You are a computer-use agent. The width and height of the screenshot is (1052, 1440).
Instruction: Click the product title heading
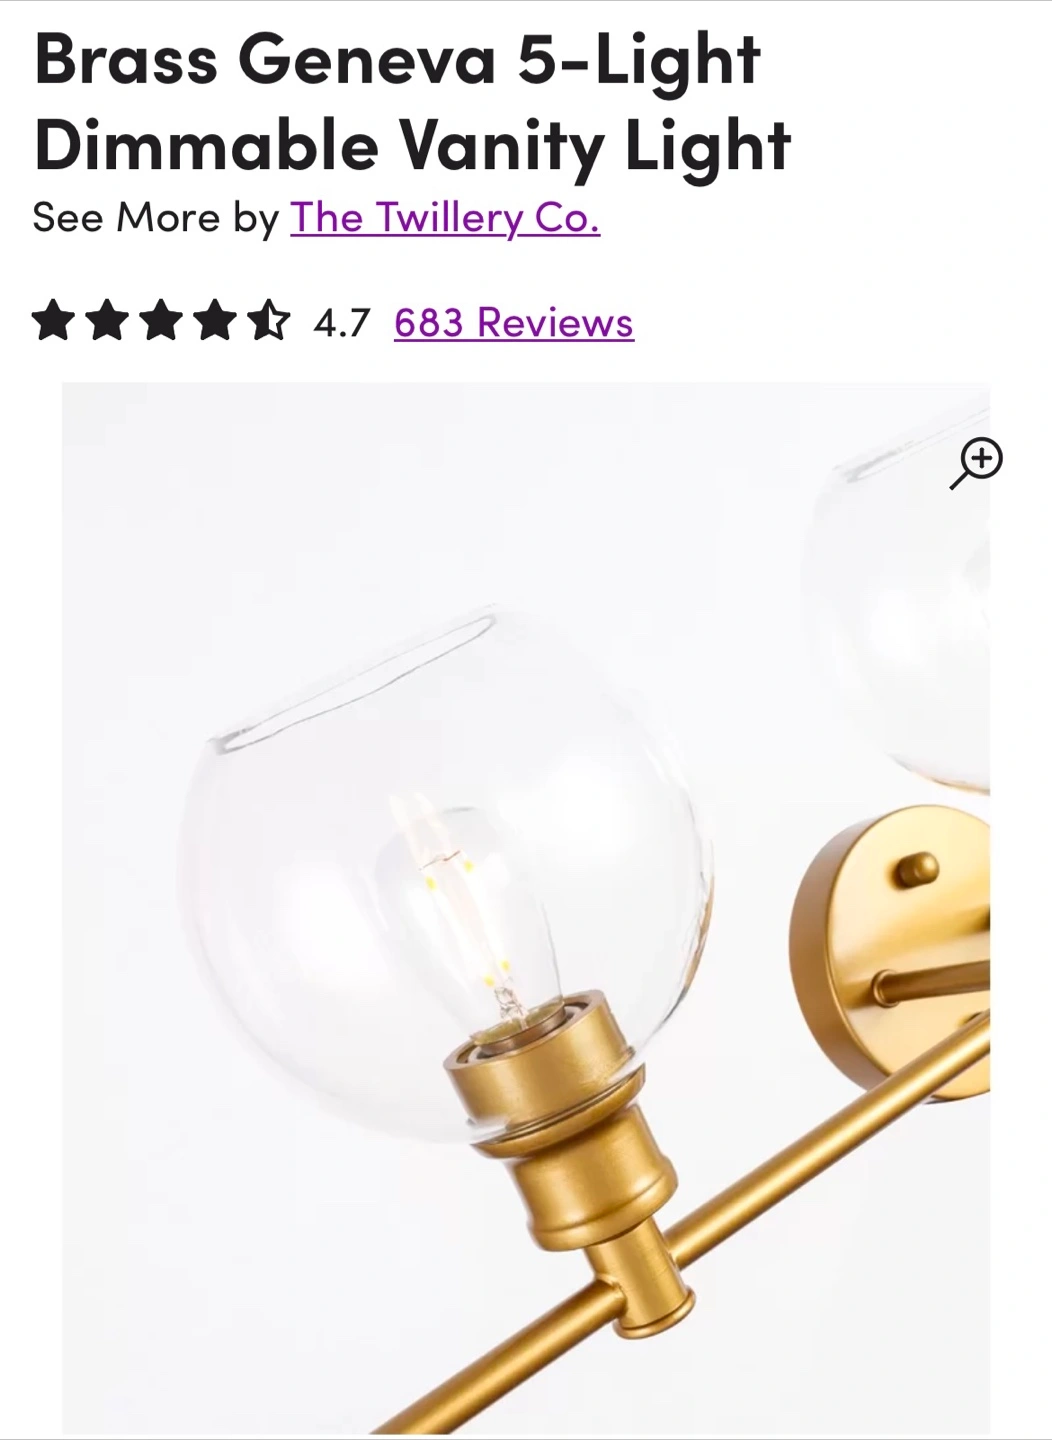point(412,102)
